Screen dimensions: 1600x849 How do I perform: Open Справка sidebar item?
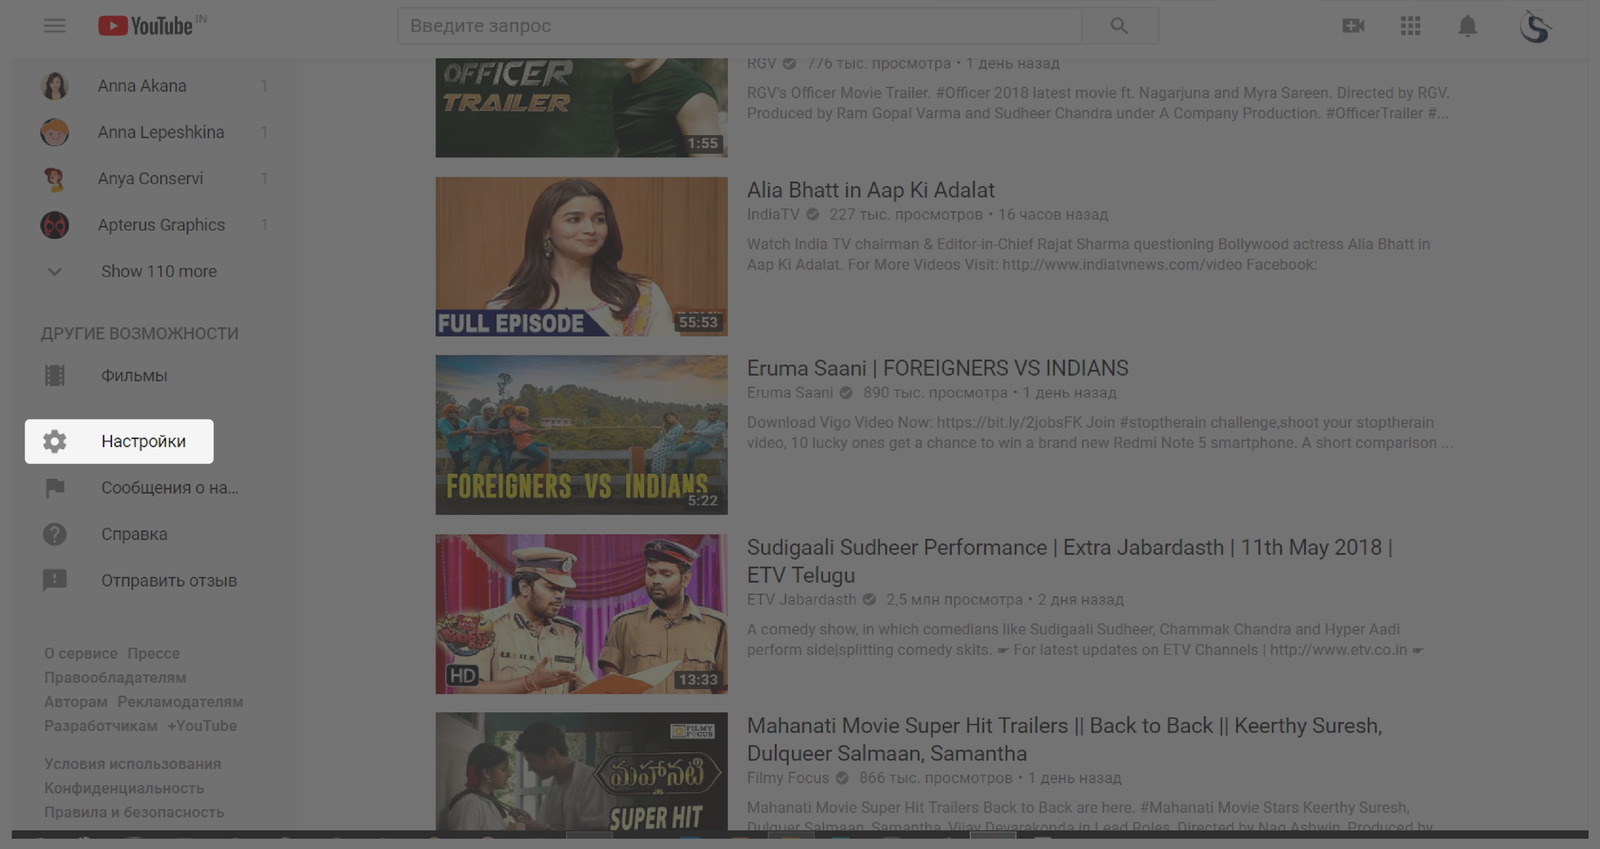[155, 534]
